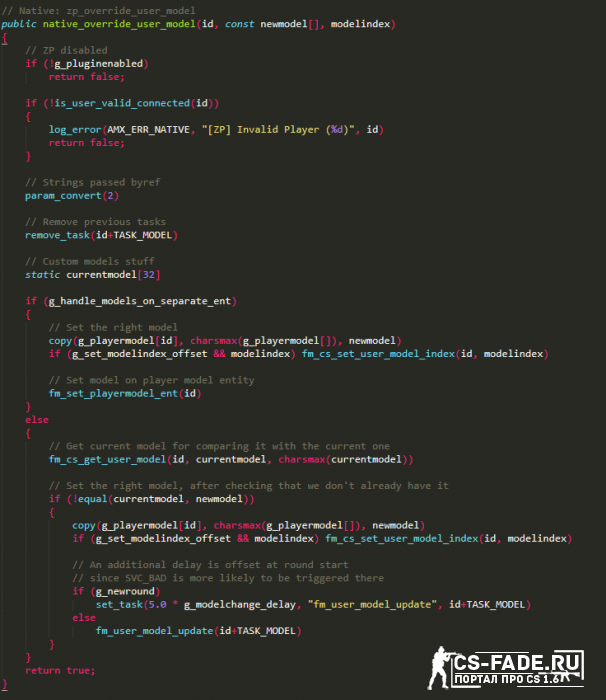The width and height of the screenshot is (606, 700).
Task: Click the g_pluginenabled variable
Action: coord(98,63)
